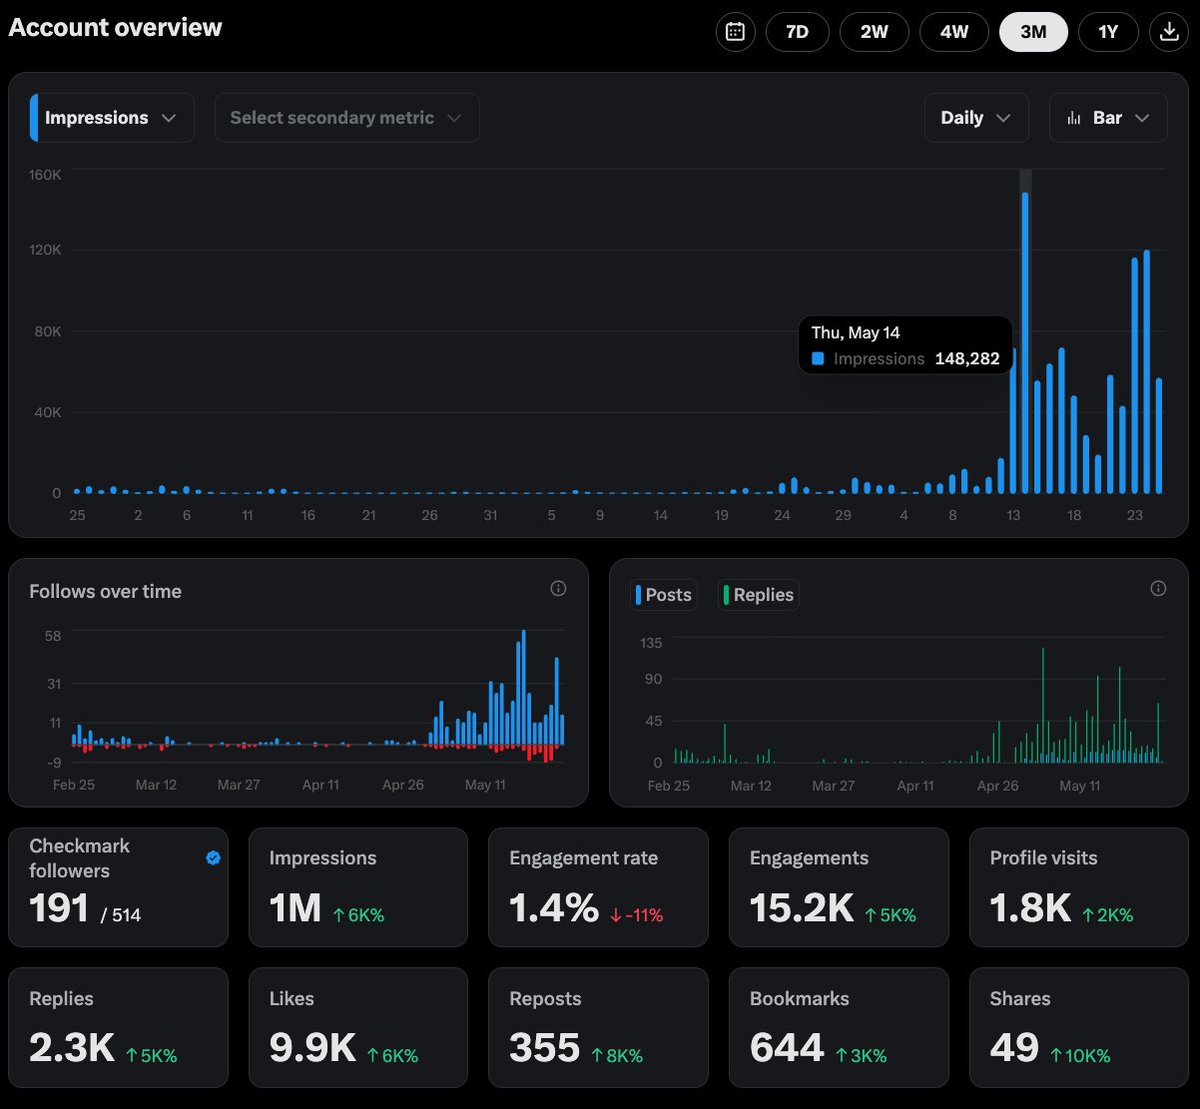Select the 2W time range
The height and width of the screenshot is (1109, 1200).
click(x=875, y=32)
